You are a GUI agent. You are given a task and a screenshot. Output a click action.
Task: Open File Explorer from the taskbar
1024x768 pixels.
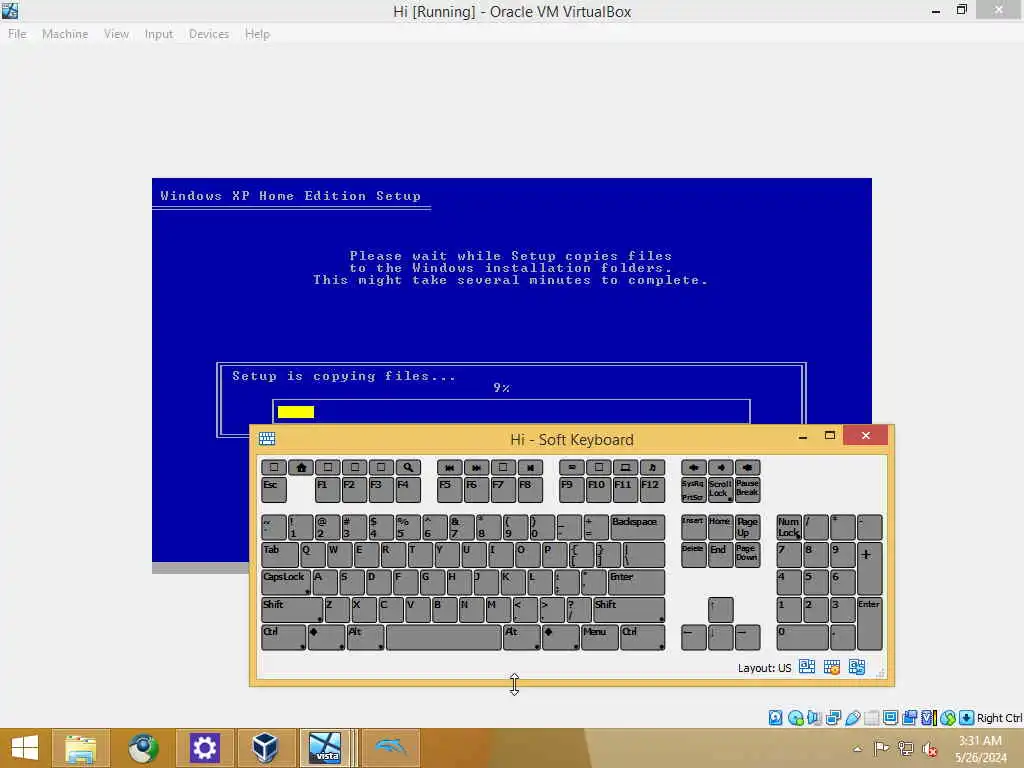(x=81, y=748)
